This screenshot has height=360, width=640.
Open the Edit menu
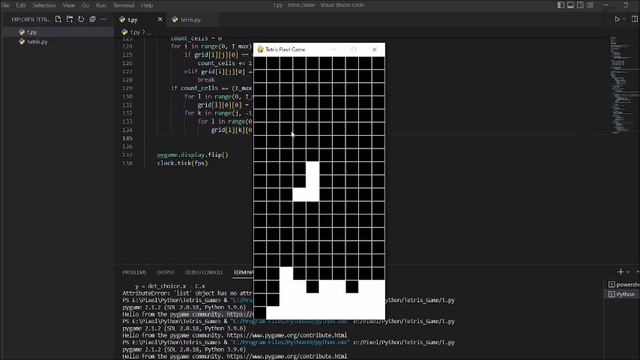pos(20,5)
